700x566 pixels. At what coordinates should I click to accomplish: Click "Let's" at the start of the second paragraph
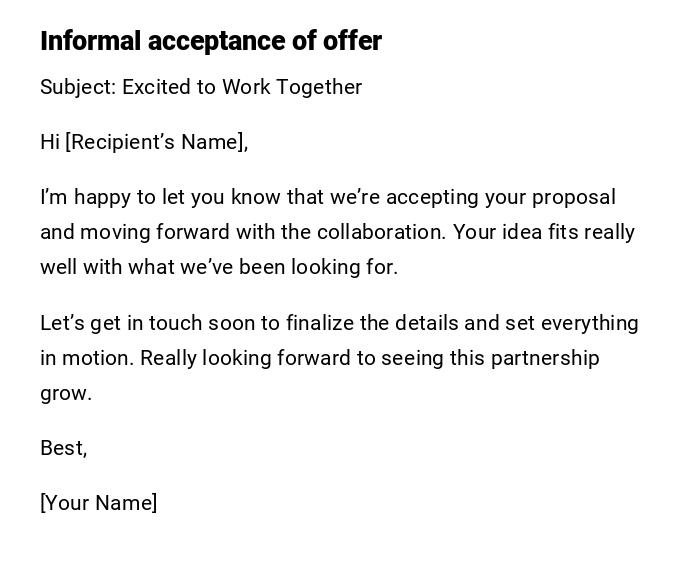coord(62,323)
